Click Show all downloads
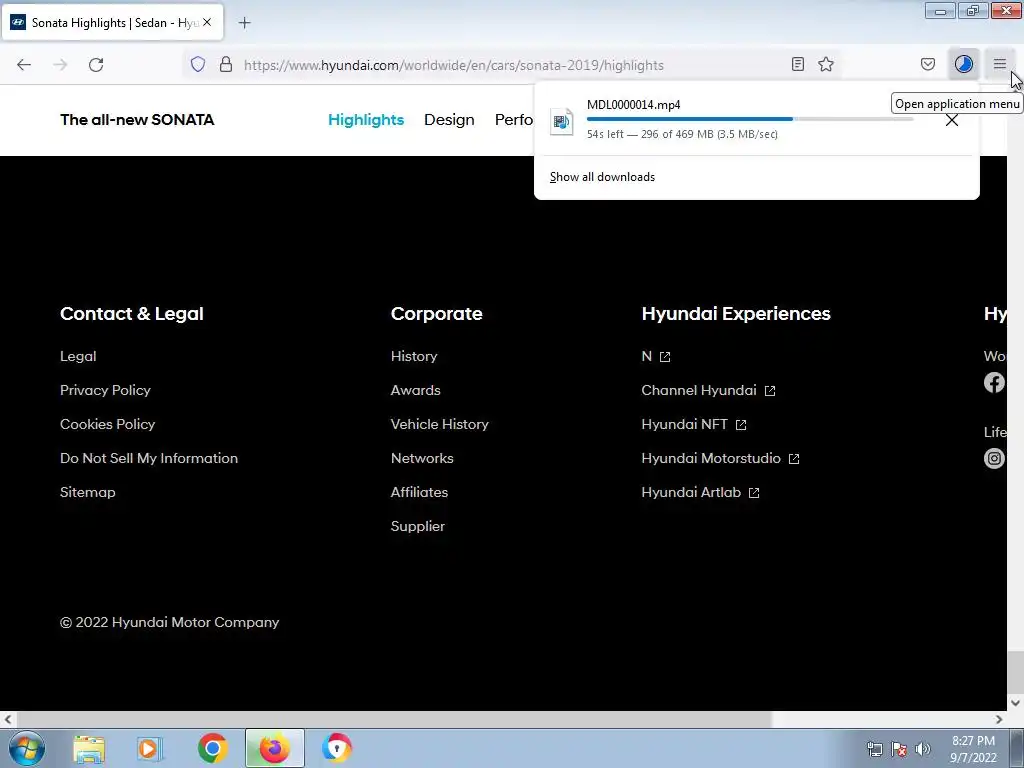This screenshot has width=1024, height=768. point(602,177)
